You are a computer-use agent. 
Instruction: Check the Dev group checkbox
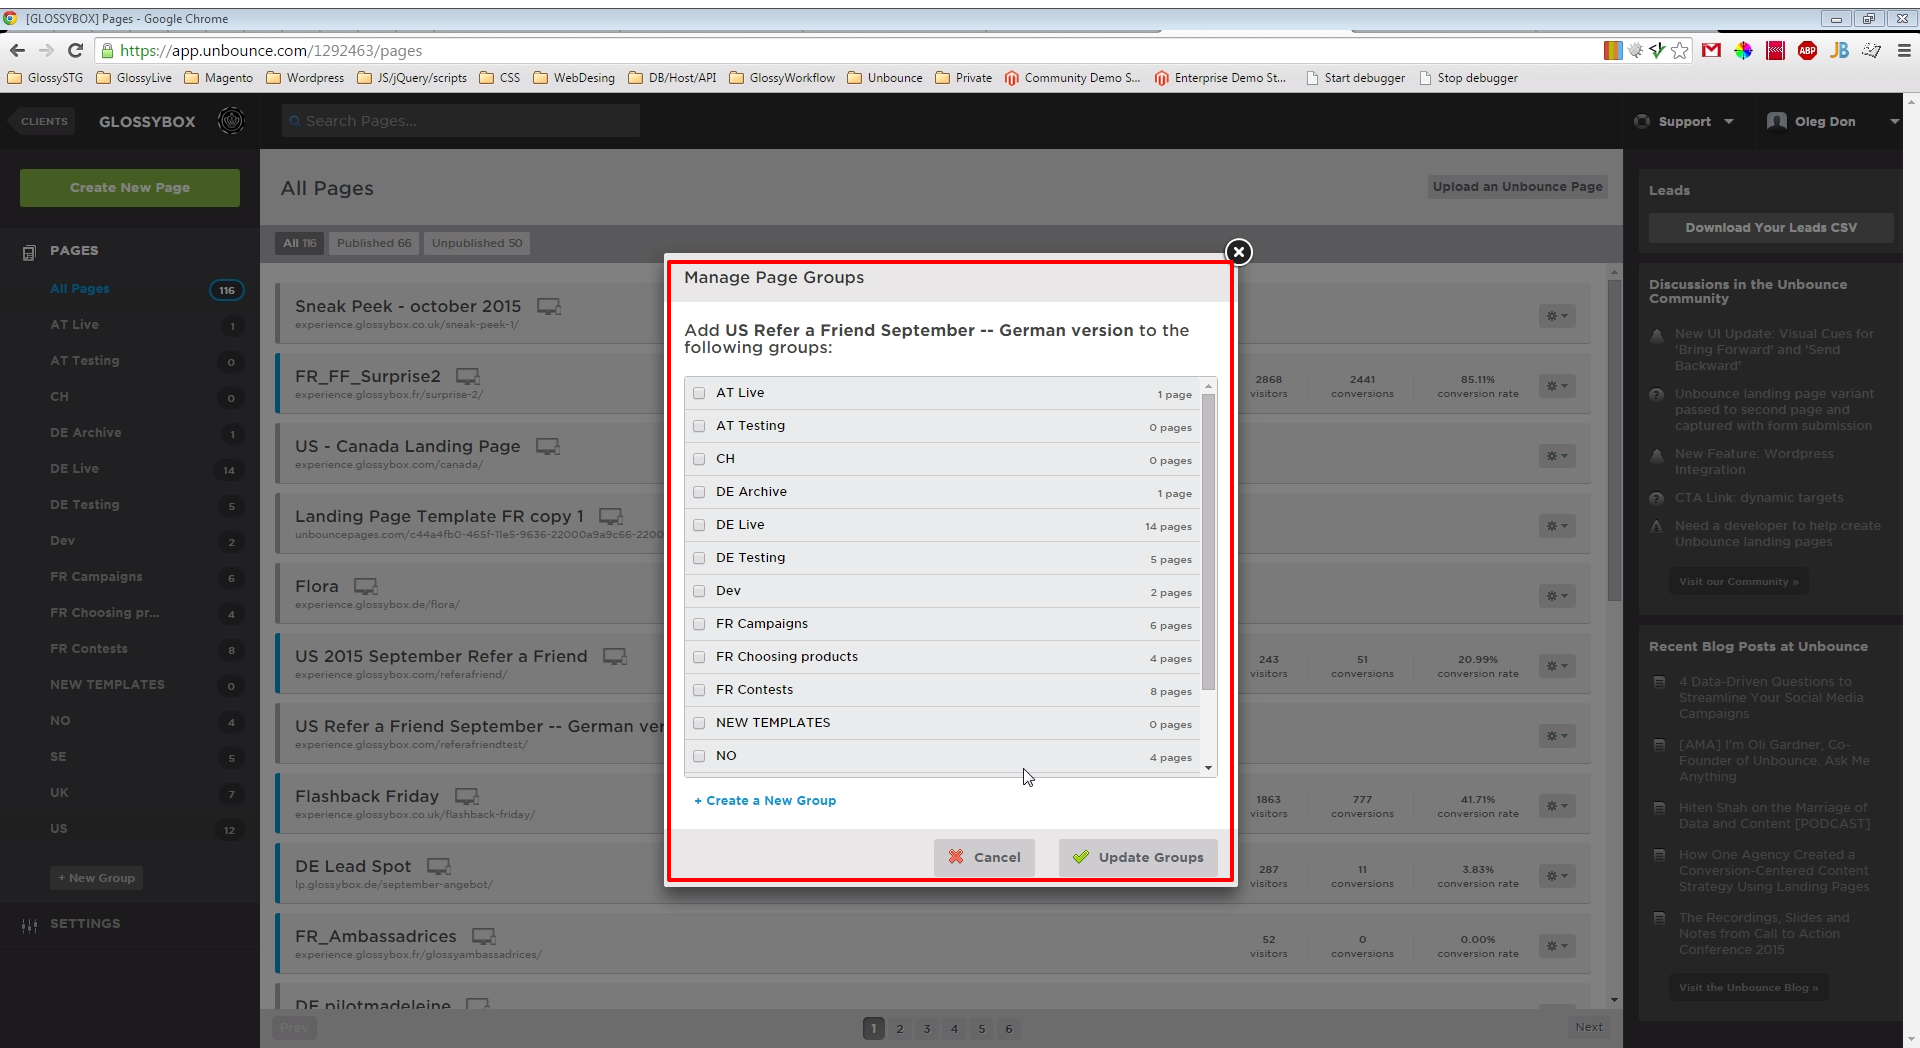(x=699, y=591)
